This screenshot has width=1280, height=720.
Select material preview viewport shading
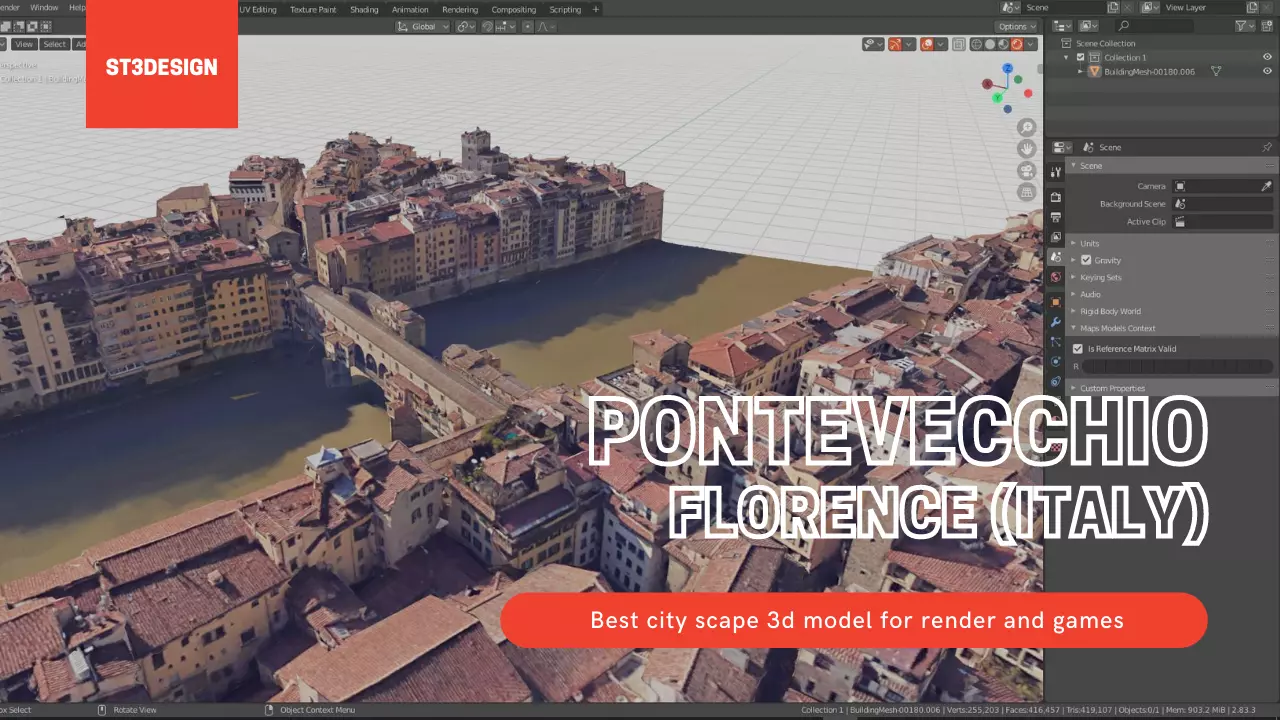1003,44
